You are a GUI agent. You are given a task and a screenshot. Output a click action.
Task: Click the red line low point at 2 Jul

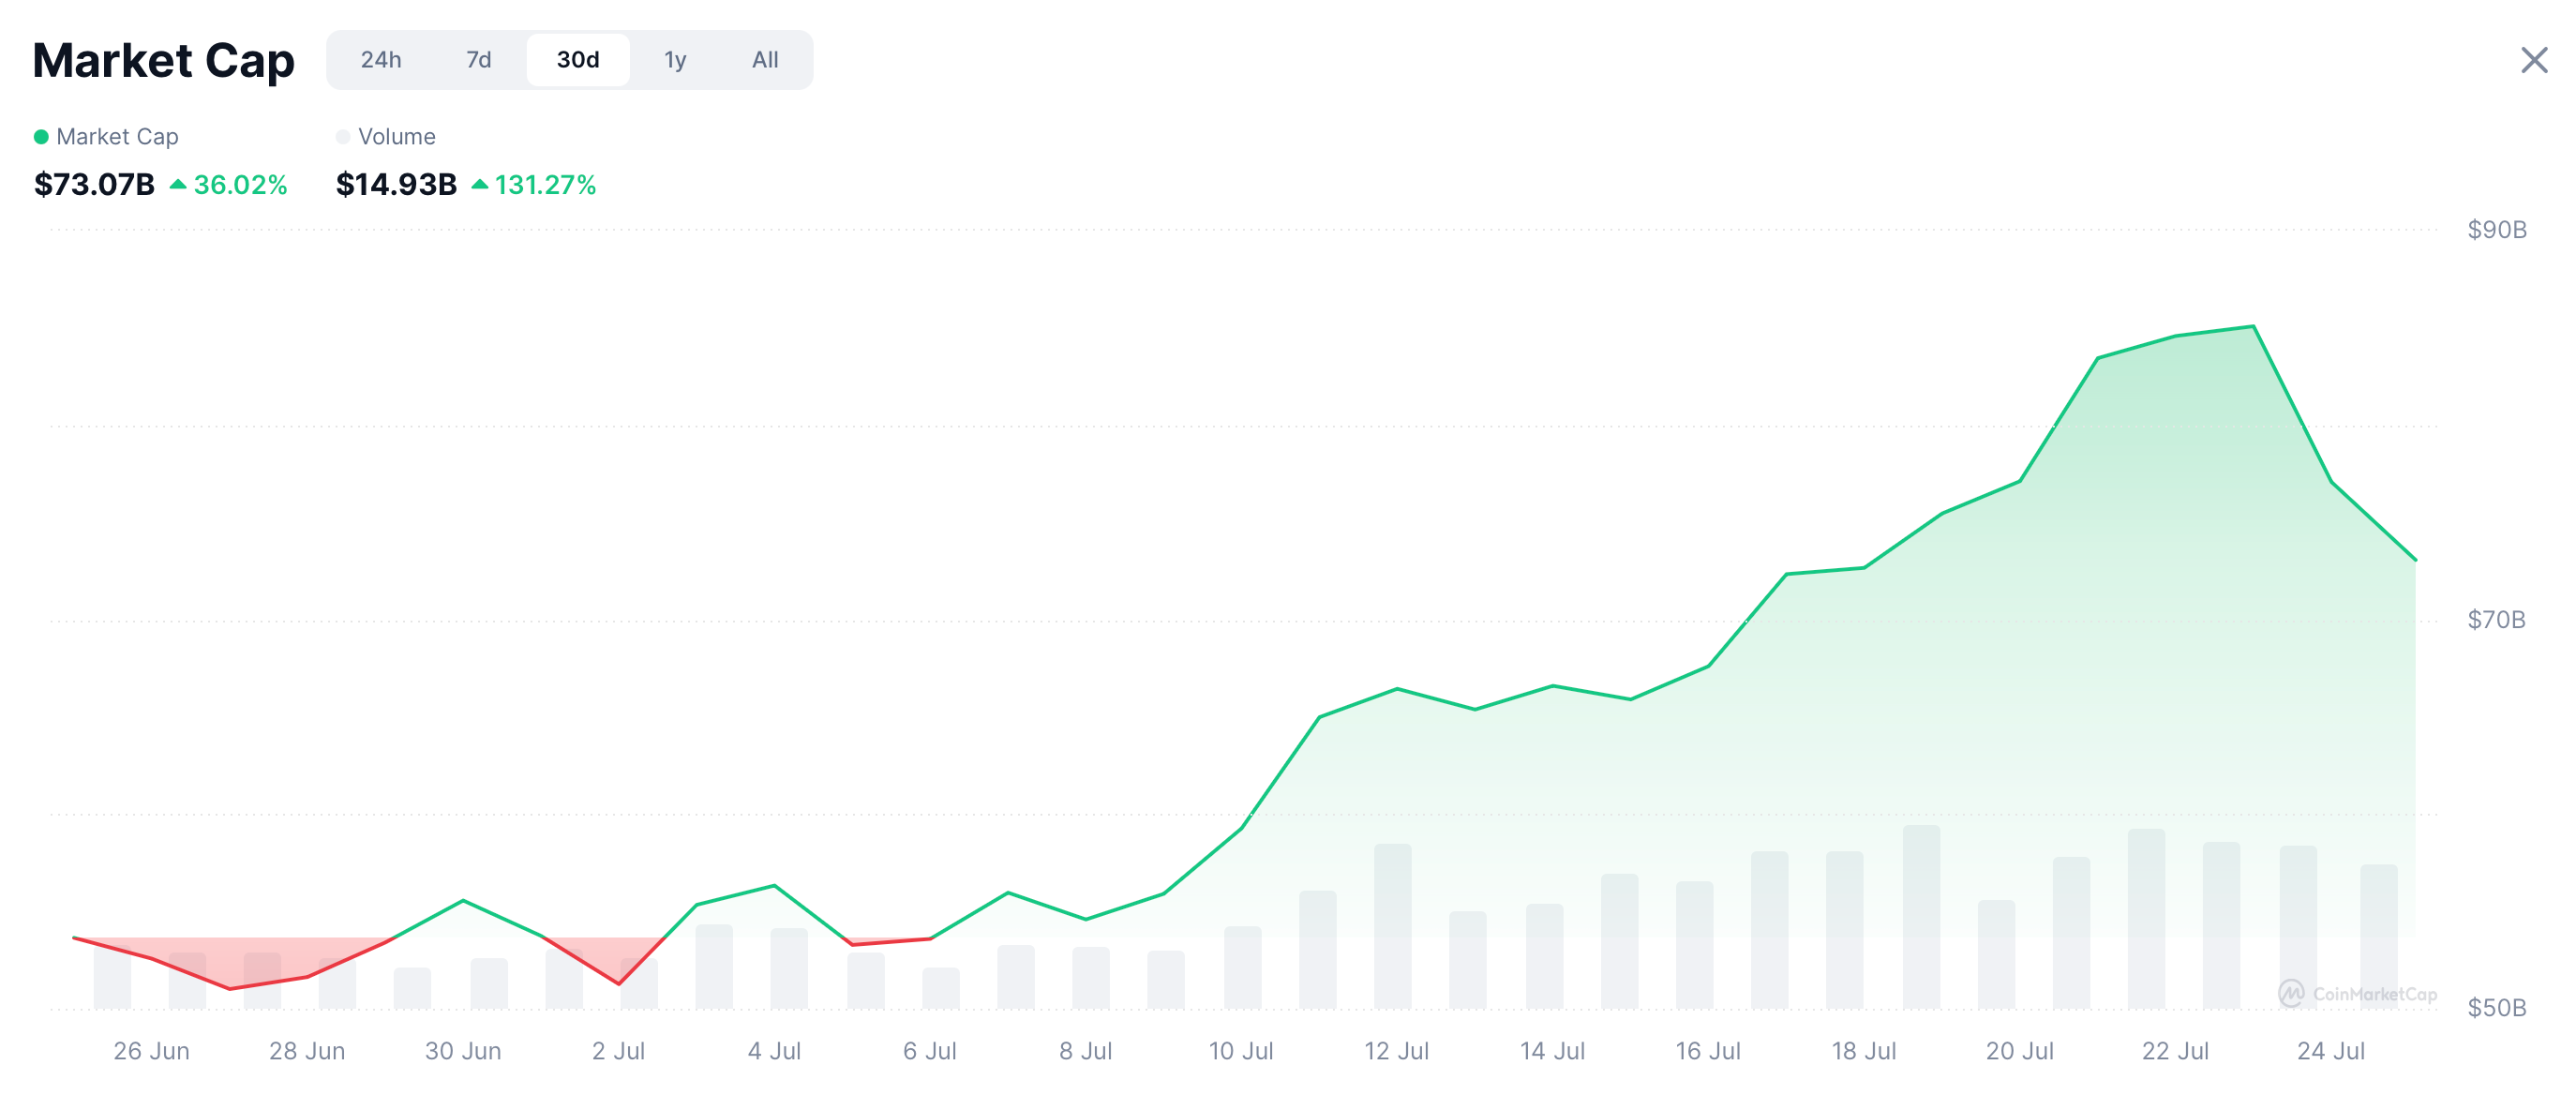[x=619, y=984]
